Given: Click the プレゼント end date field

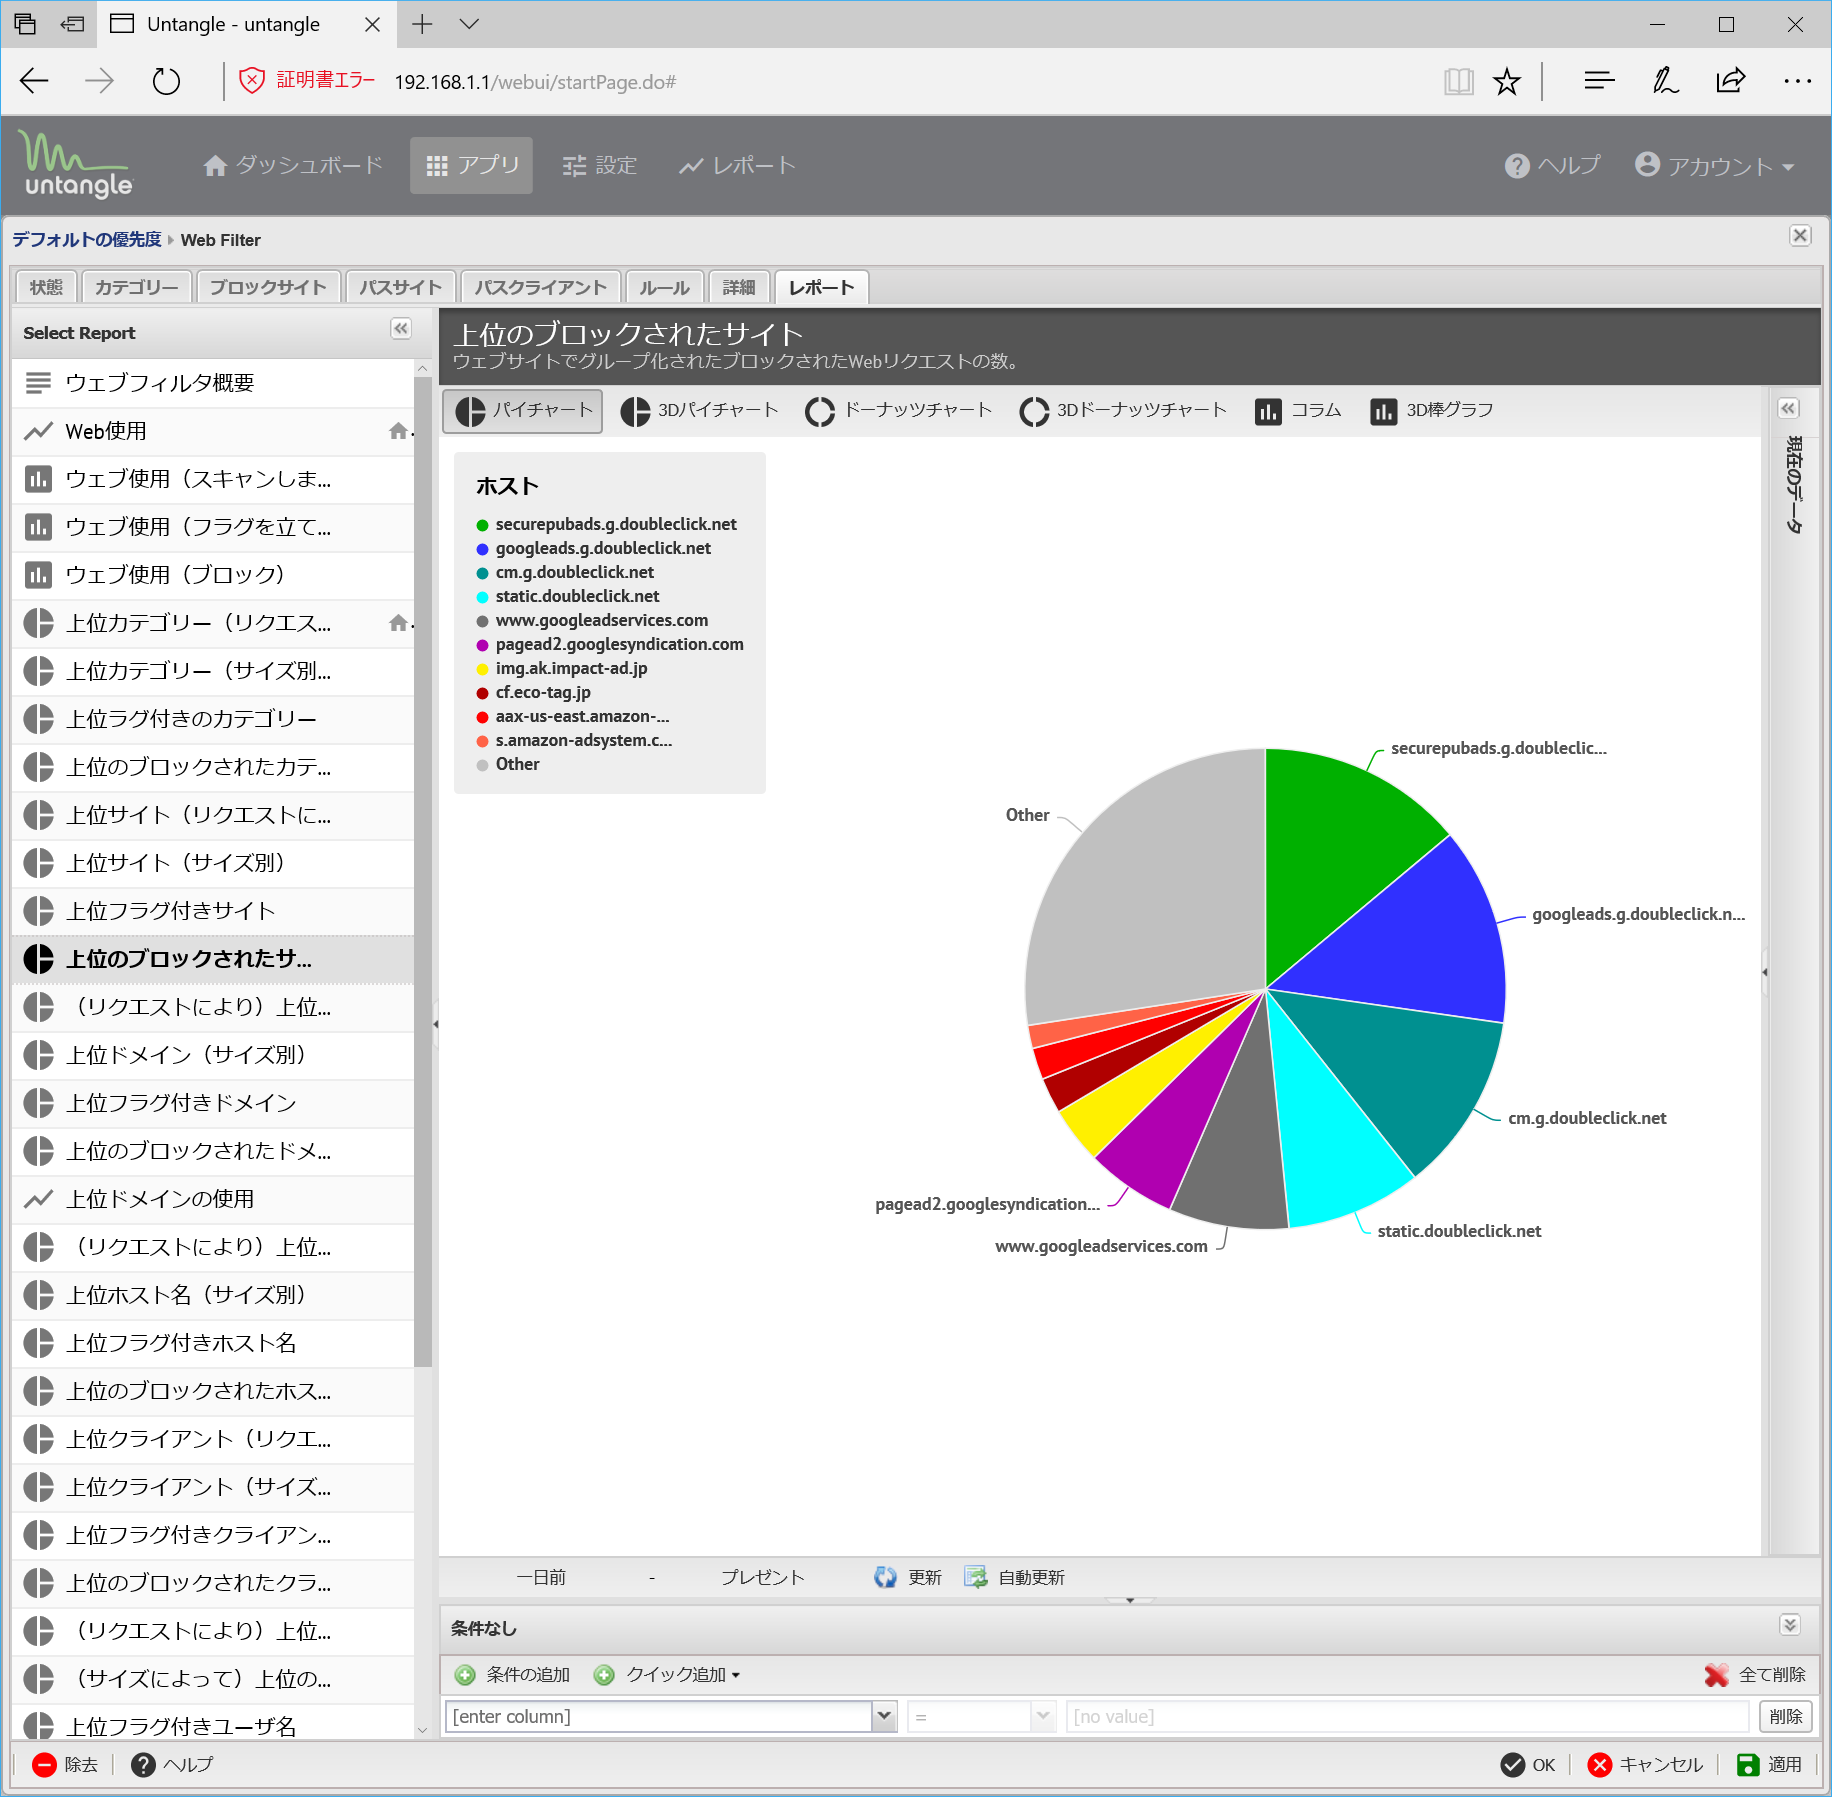Looking at the screenshot, I should 763,1578.
